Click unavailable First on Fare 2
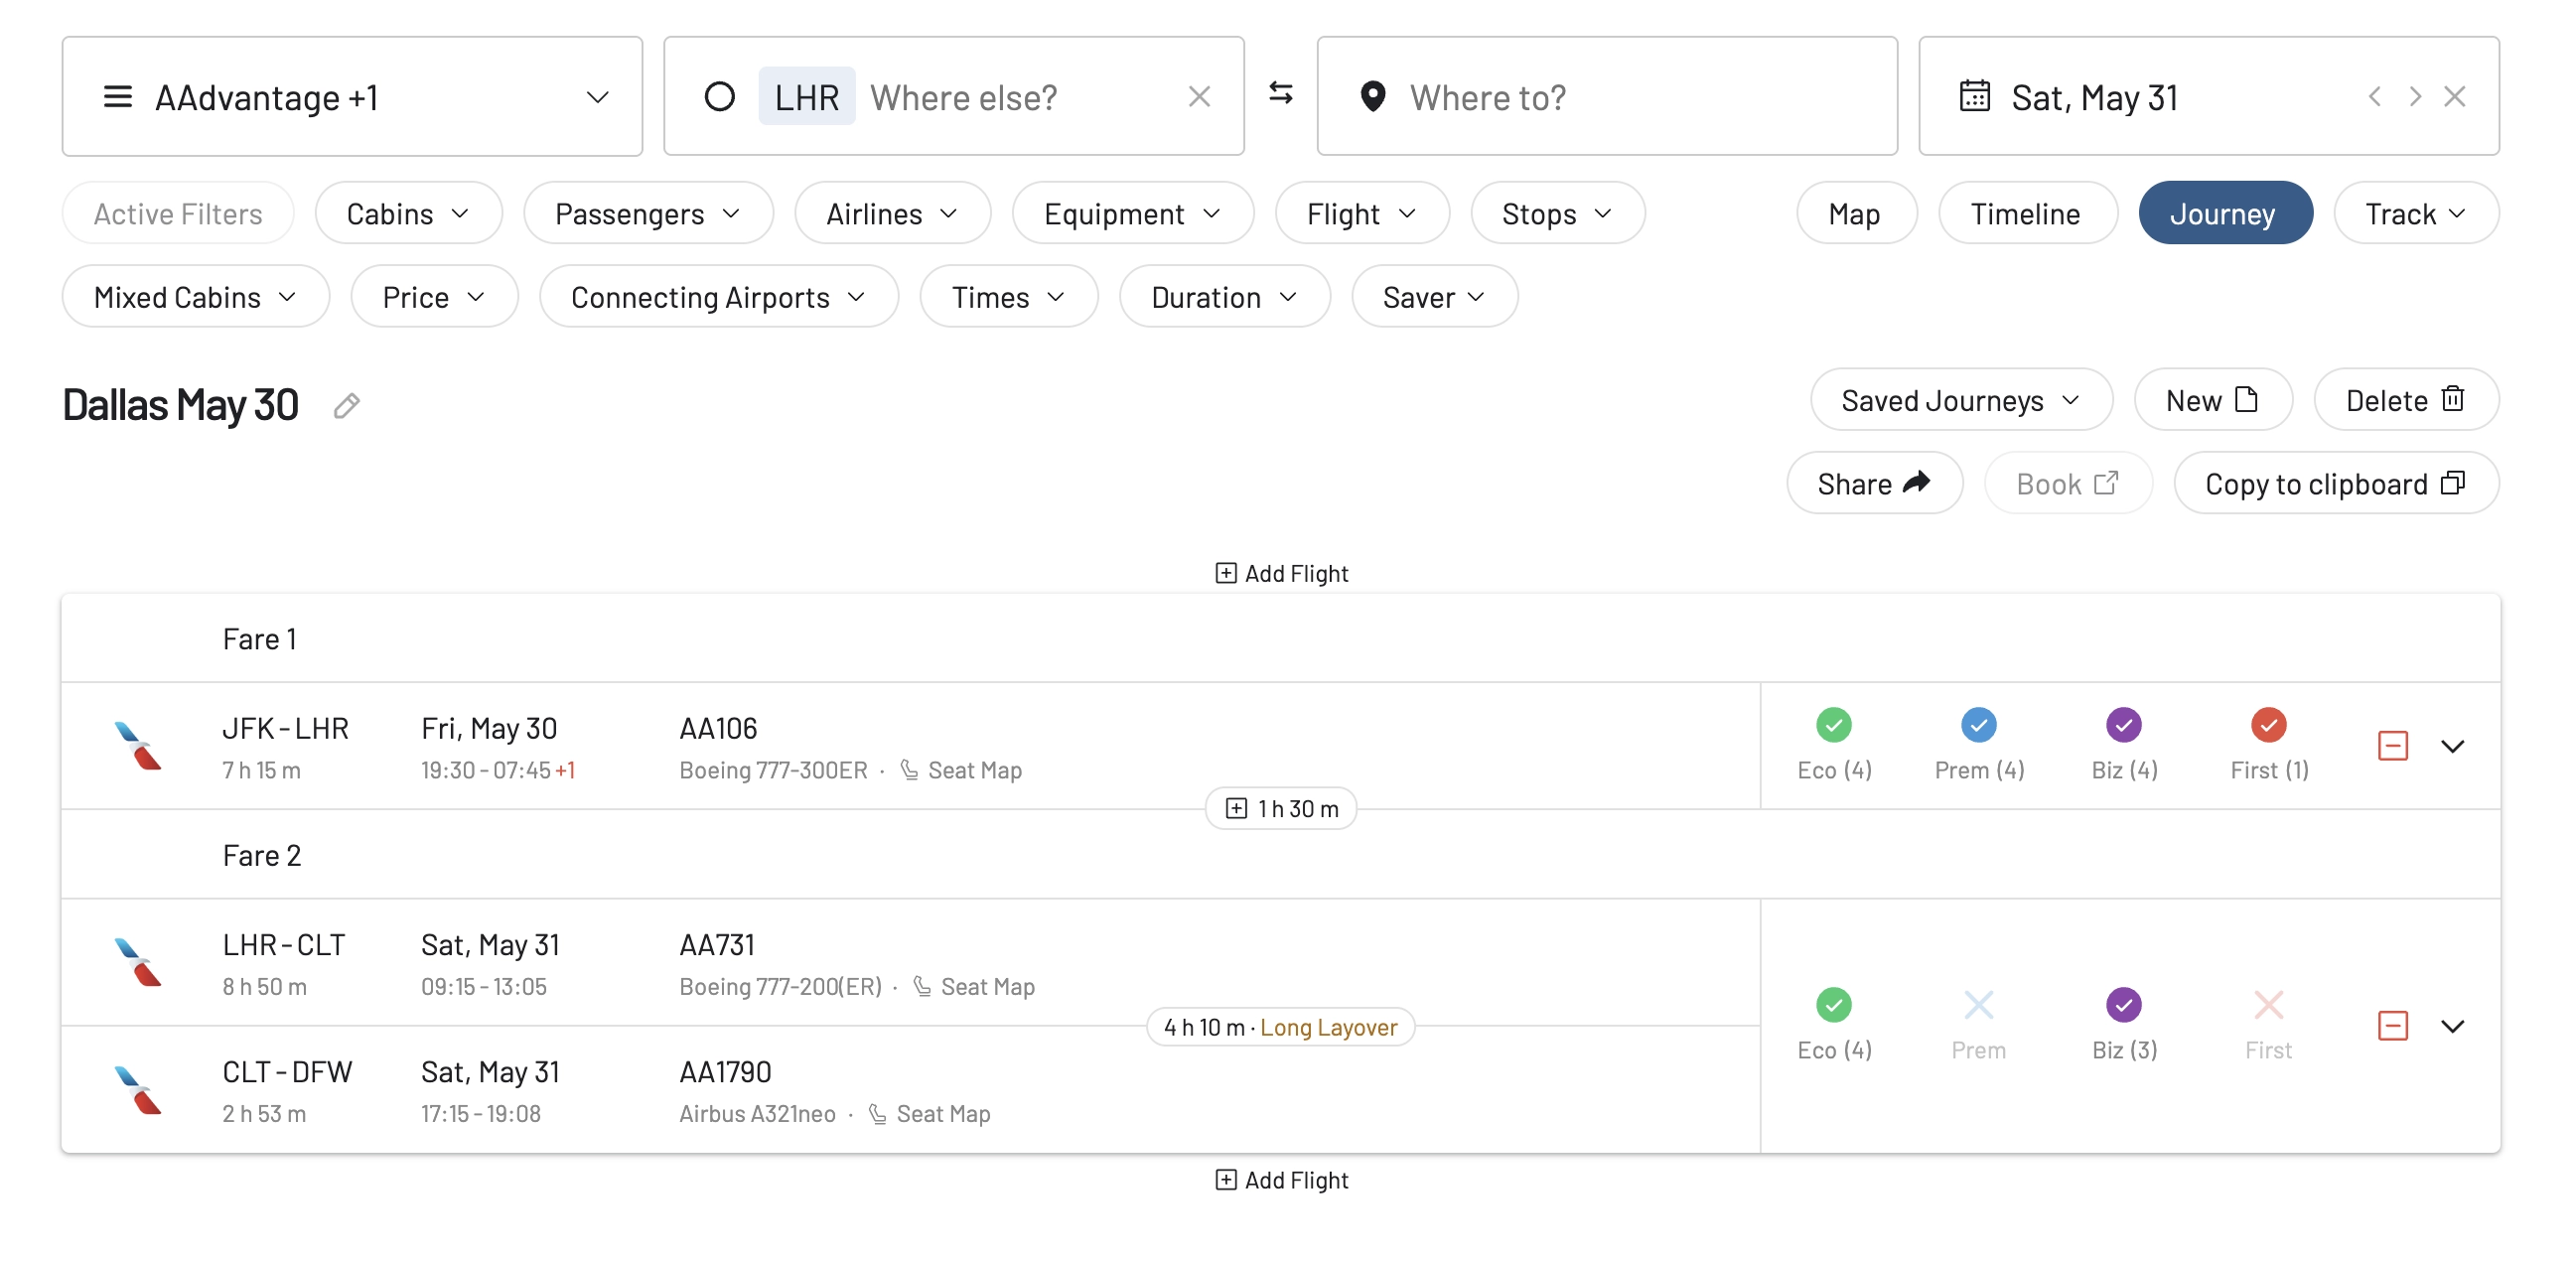This screenshot has height=1261, width=2576. (x=2268, y=1023)
